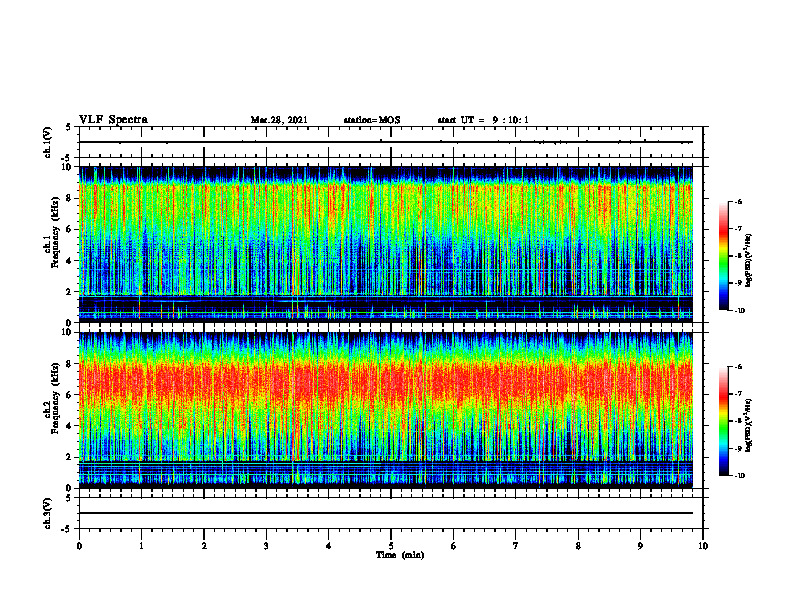Click the "ch.1(V)" axis label
Screen dimensions: 792x612
48,142
